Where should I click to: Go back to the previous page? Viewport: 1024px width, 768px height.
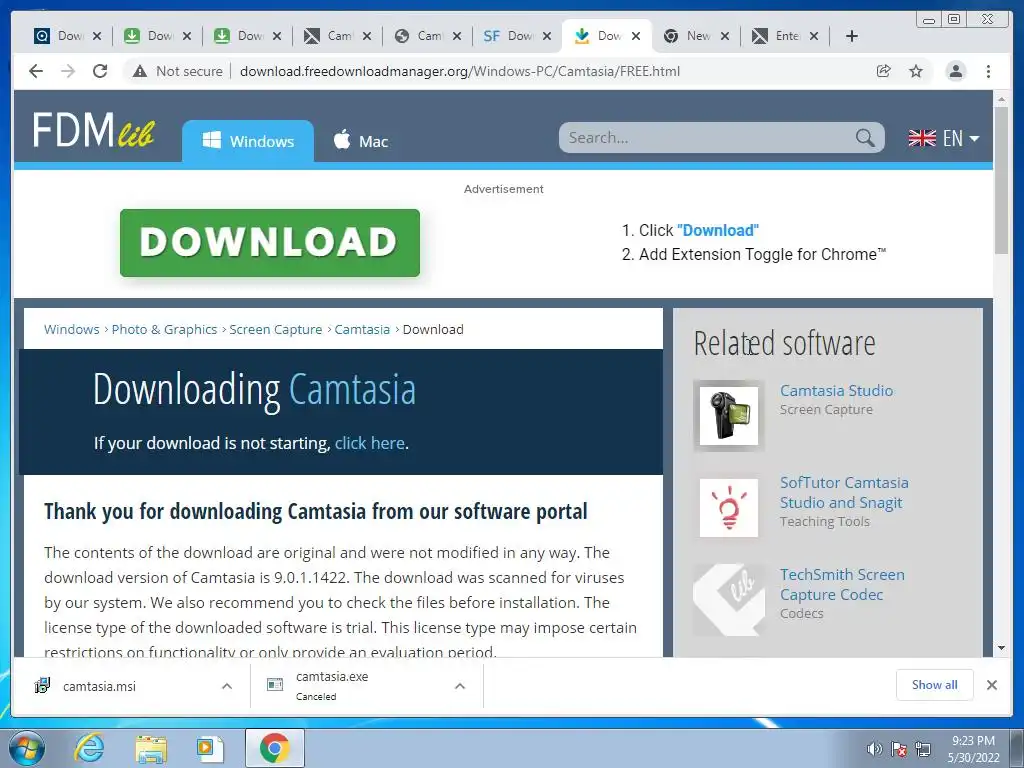(x=36, y=71)
